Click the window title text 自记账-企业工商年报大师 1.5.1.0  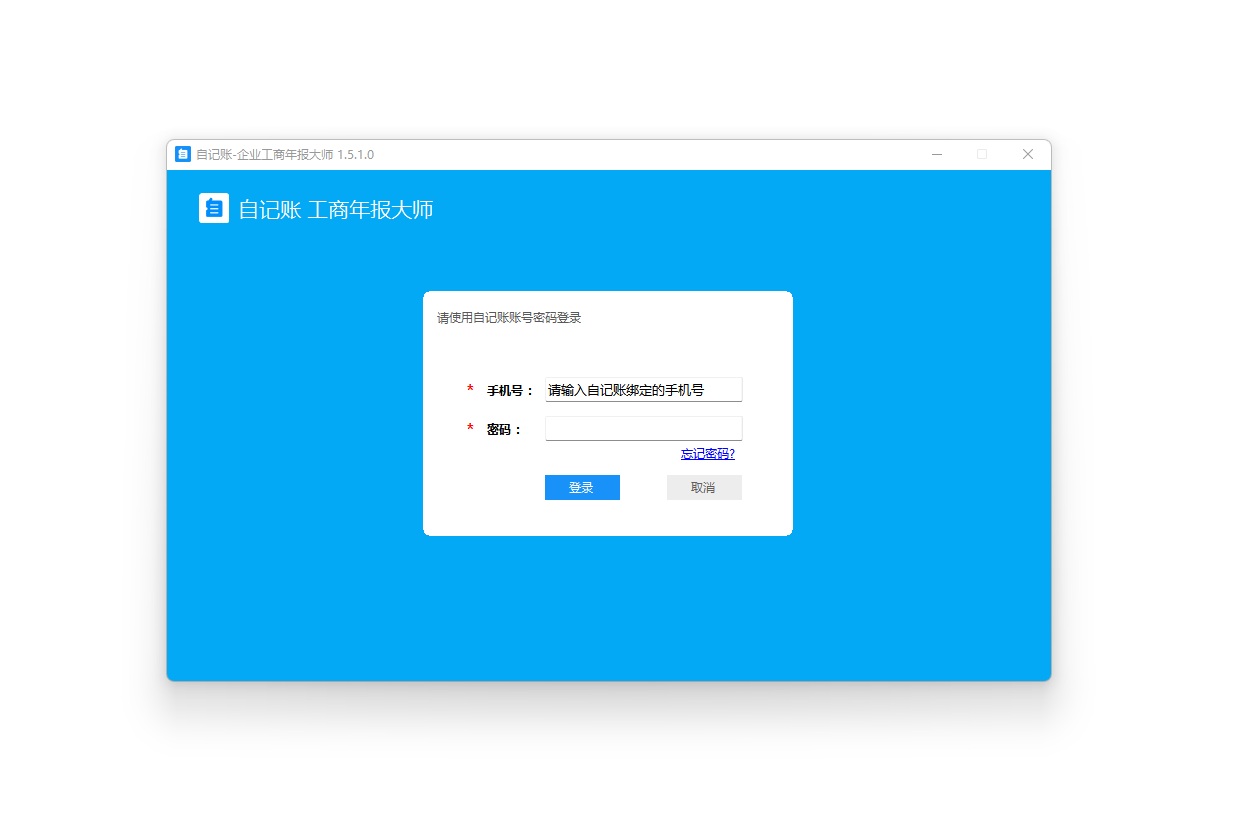(285, 155)
